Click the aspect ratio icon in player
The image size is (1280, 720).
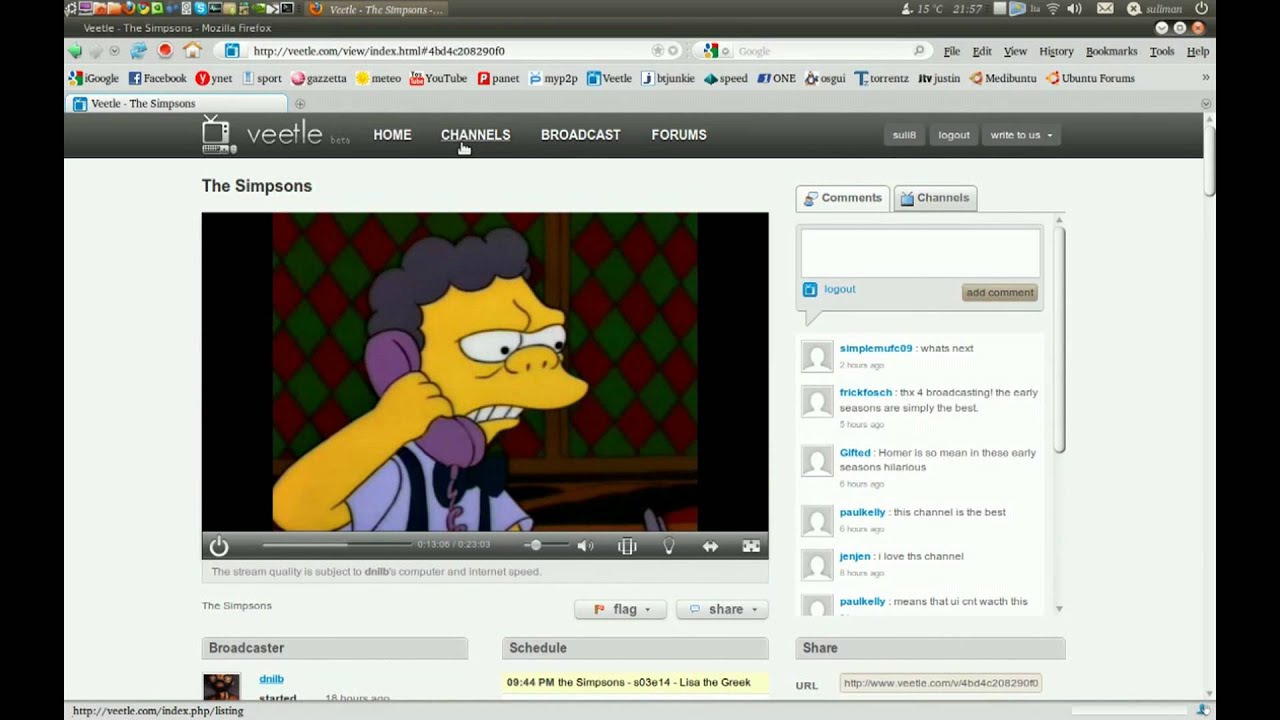point(627,546)
